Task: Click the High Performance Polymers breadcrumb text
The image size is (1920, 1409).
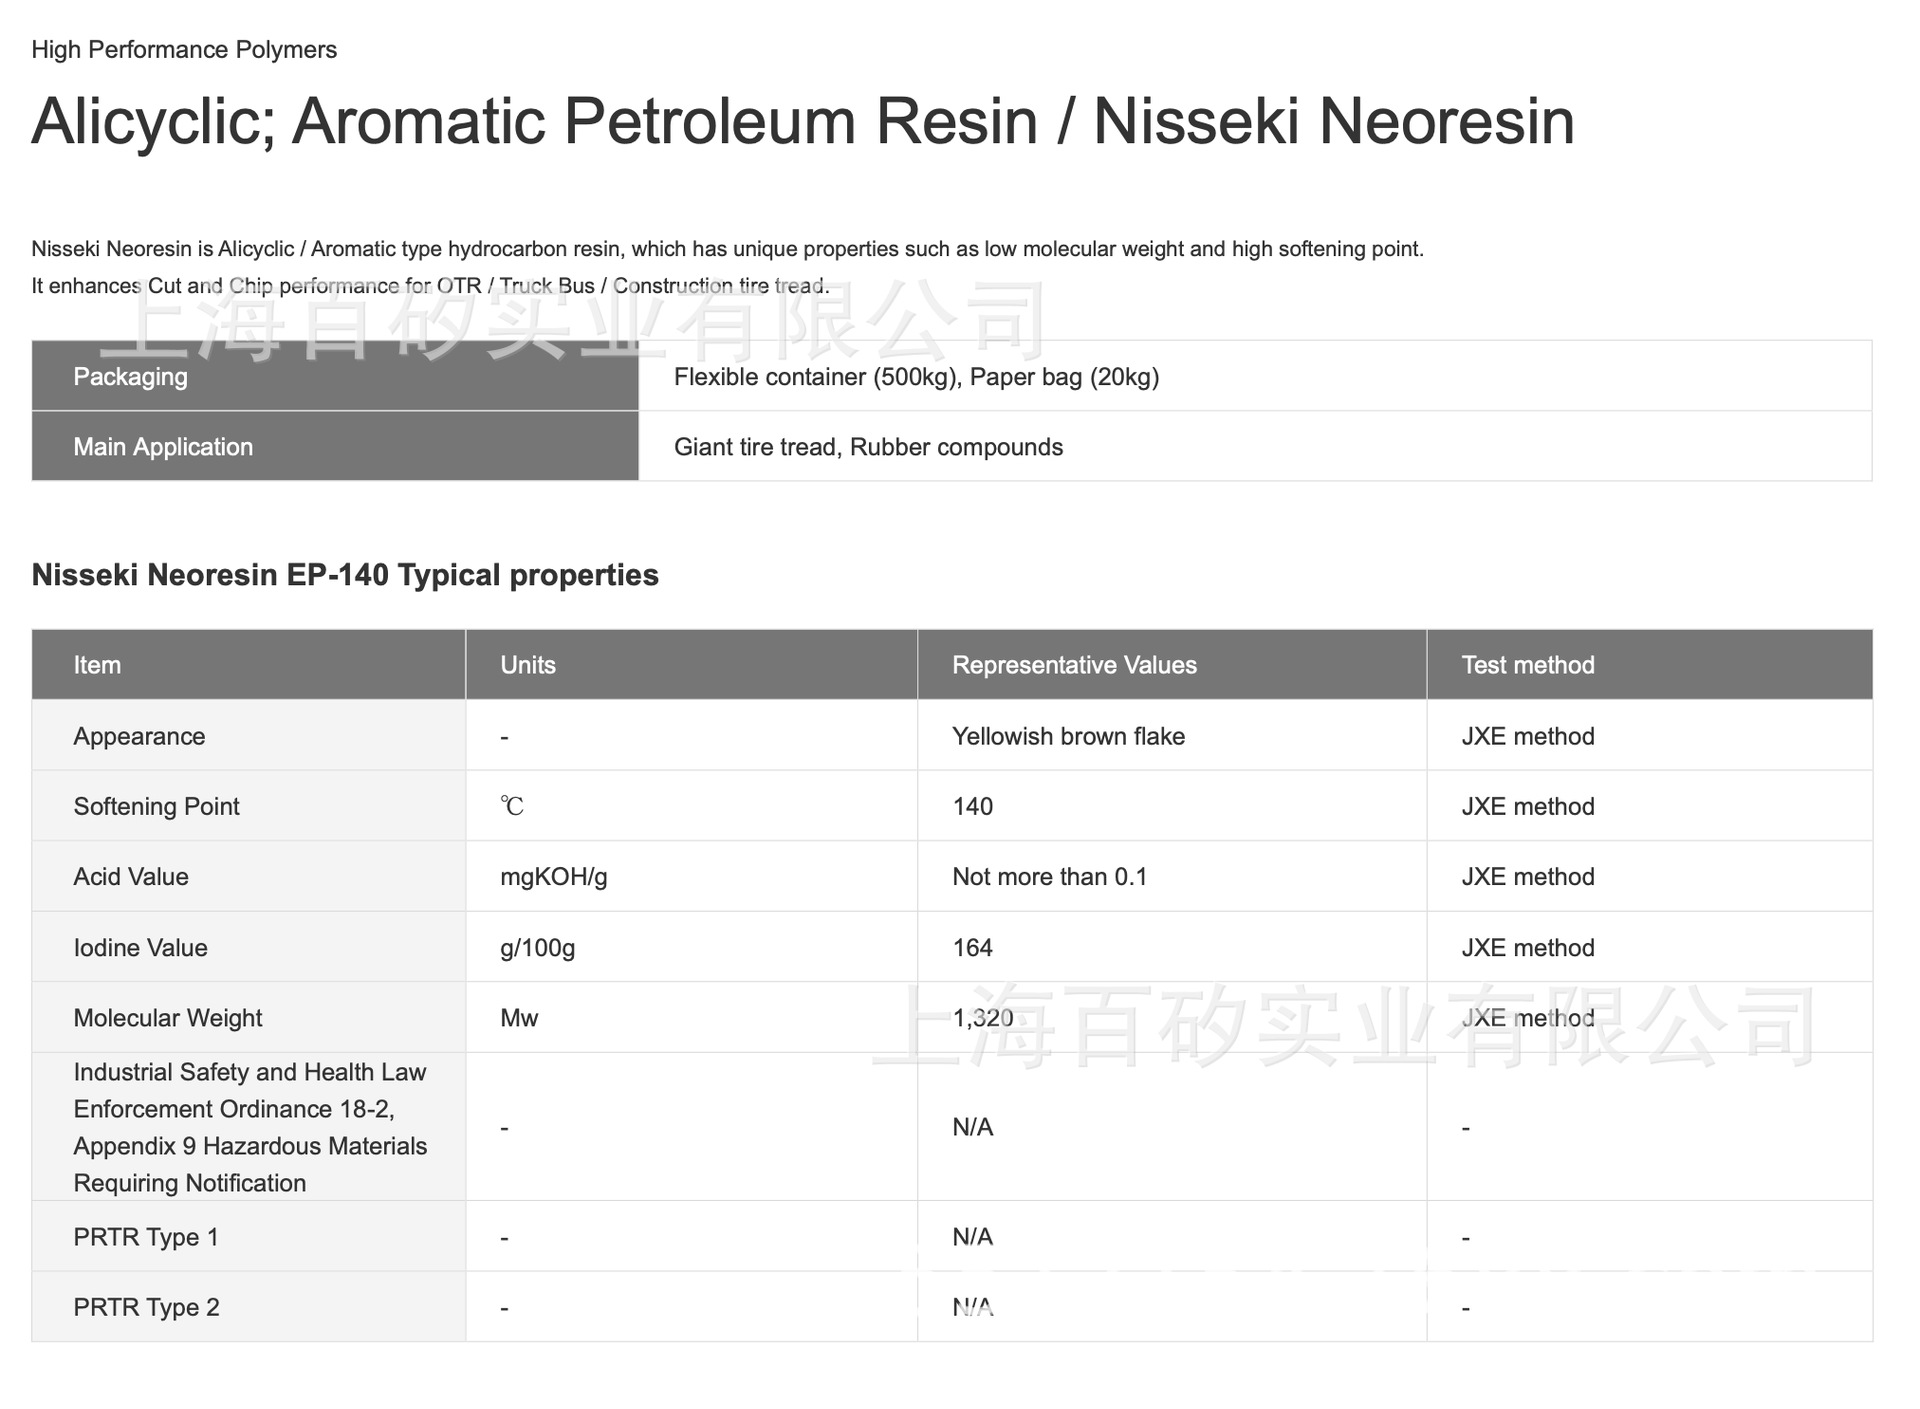Action: click(184, 50)
